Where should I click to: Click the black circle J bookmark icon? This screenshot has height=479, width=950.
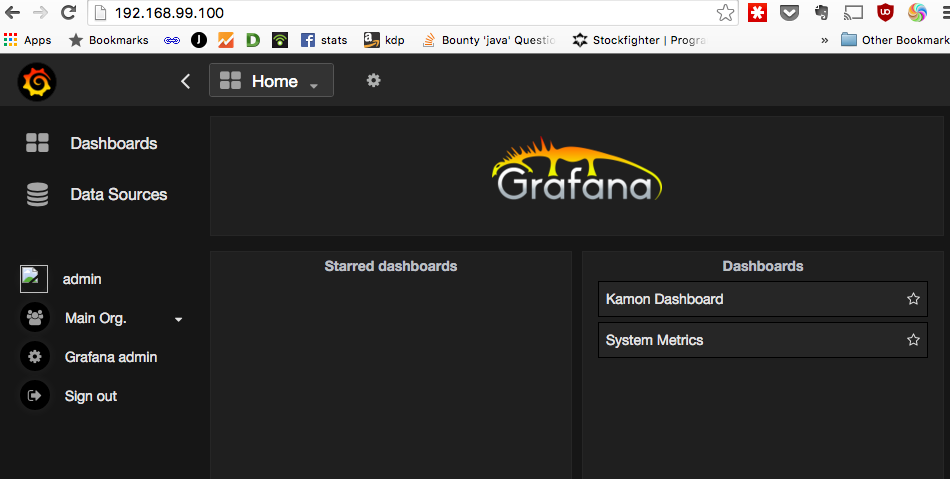pos(199,40)
